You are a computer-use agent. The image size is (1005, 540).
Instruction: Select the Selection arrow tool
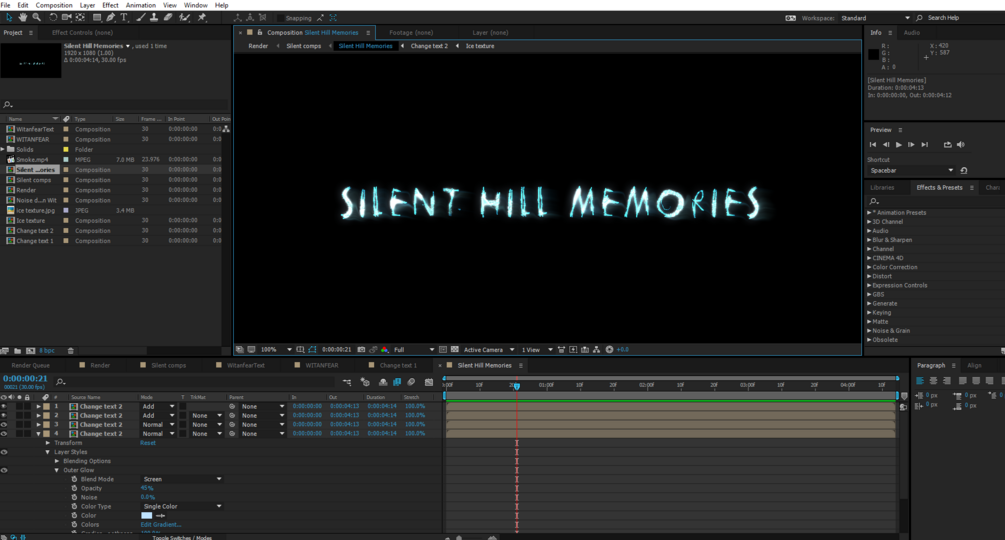[x=9, y=17]
